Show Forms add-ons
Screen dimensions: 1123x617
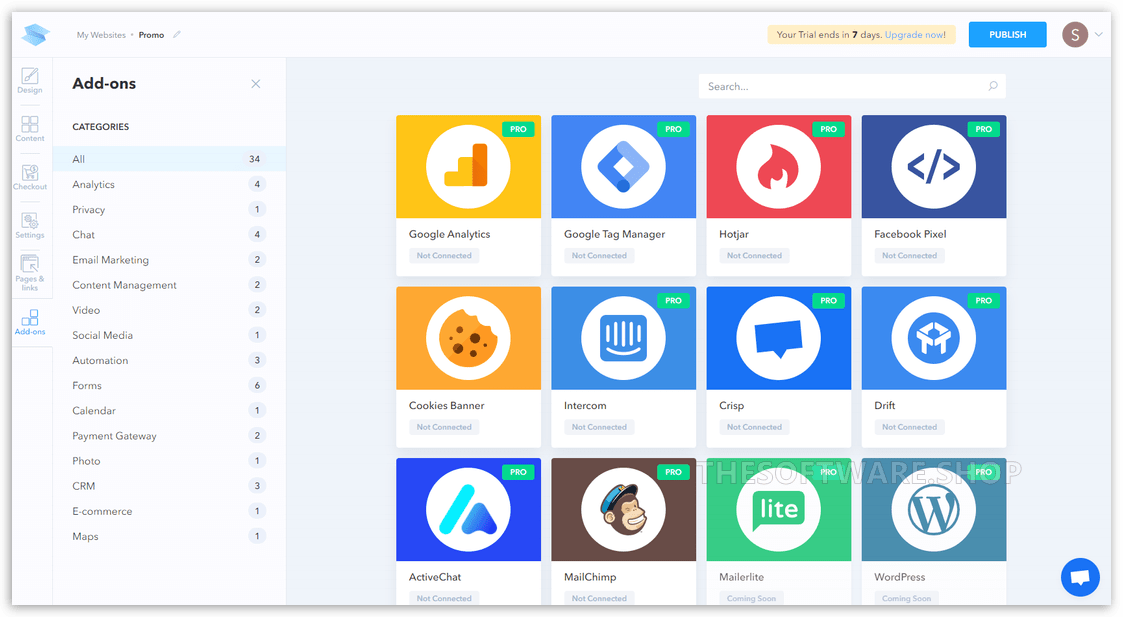[x=169, y=385]
